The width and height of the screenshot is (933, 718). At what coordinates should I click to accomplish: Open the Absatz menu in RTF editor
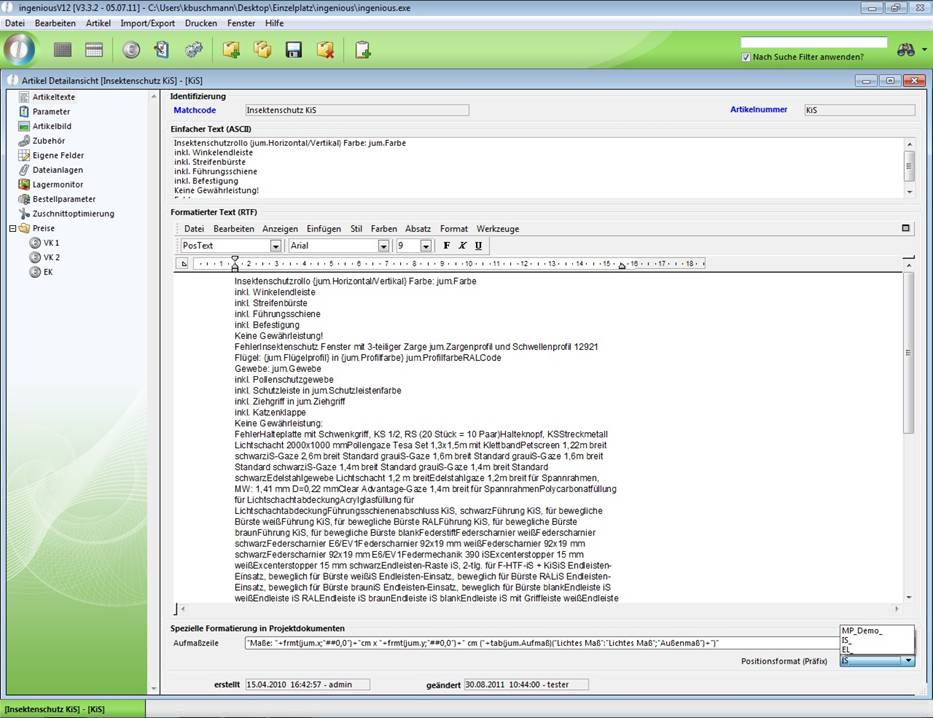418,229
